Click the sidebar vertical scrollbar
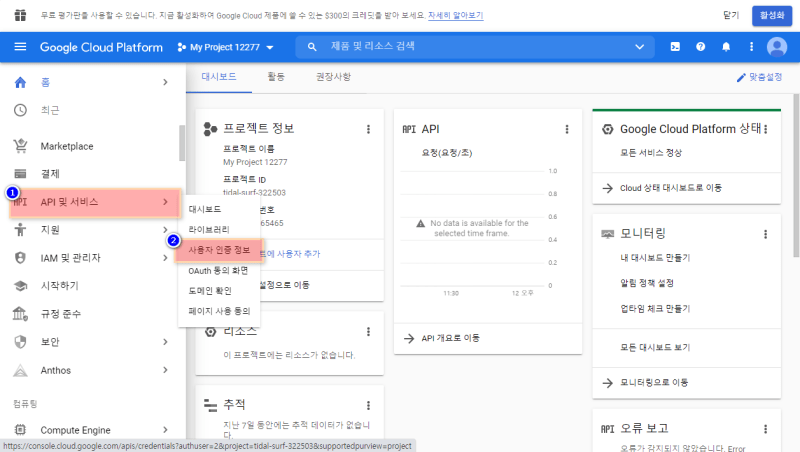This screenshot has height=452, width=800. point(182,143)
